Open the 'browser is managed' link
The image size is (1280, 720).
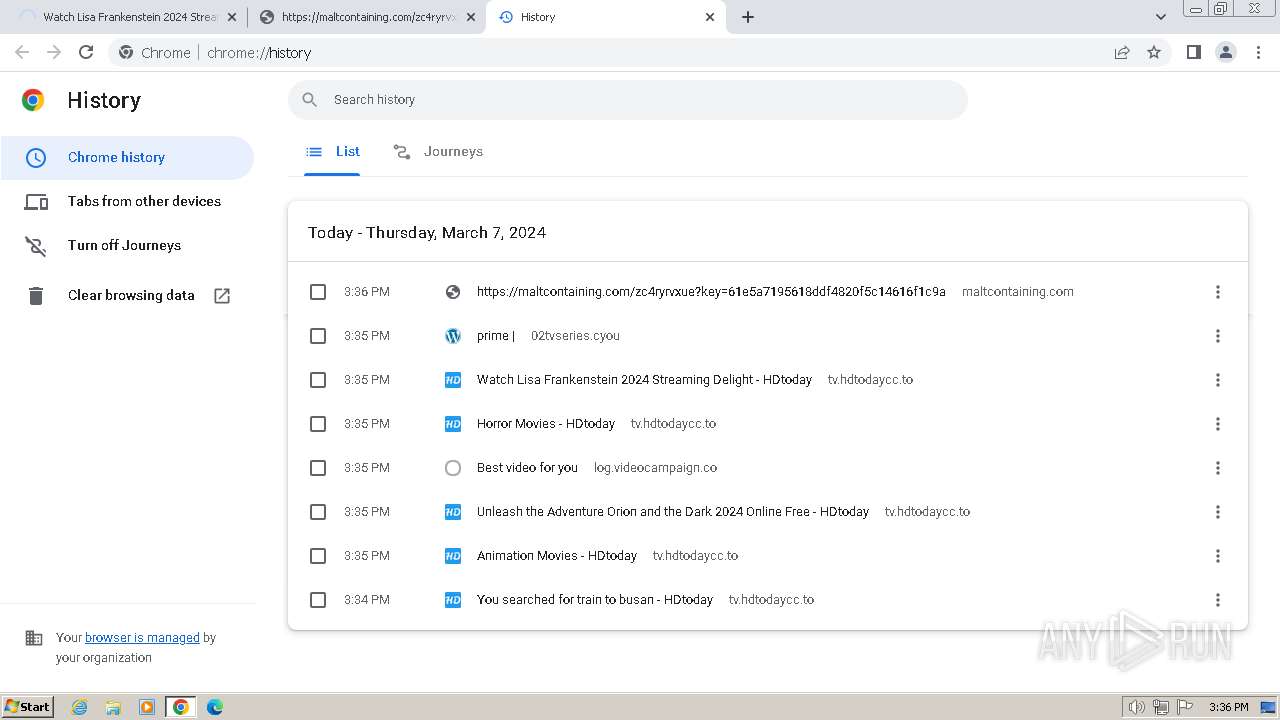point(142,638)
